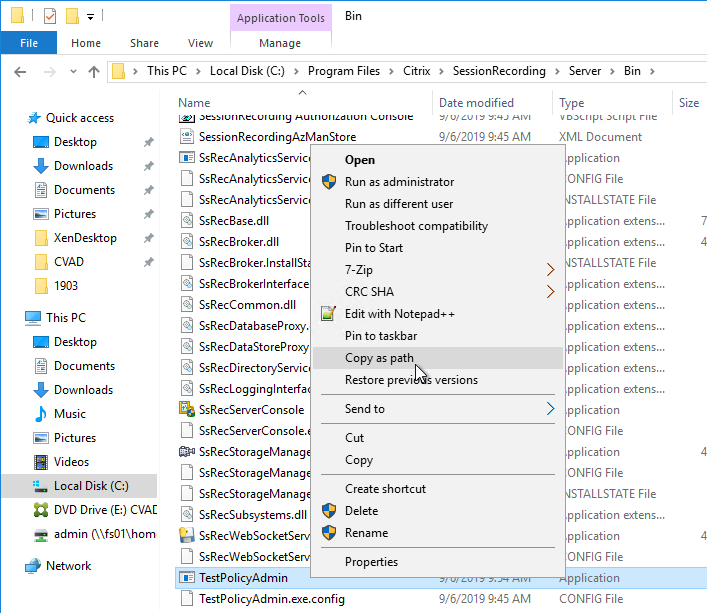The height and width of the screenshot is (613, 707).
Task: Click Local Disk (C:) in the address breadcrumb
Action: [x=247, y=71]
